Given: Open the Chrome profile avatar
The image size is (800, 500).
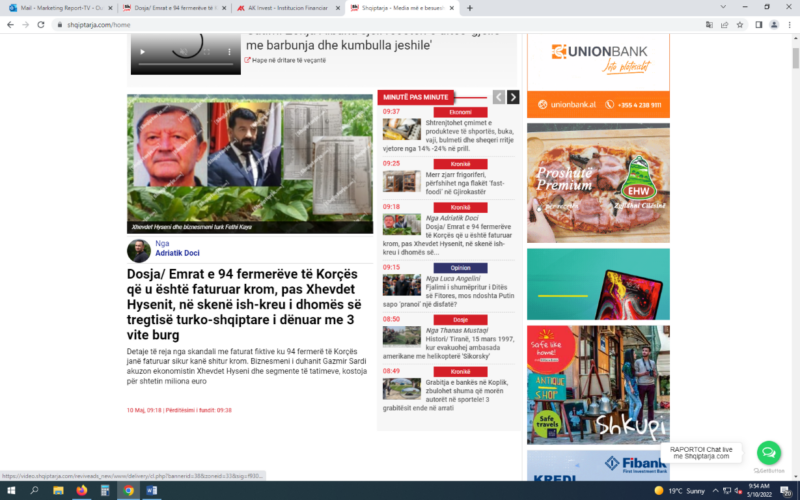Looking at the screenshot, I should click(x=774, y=24).
